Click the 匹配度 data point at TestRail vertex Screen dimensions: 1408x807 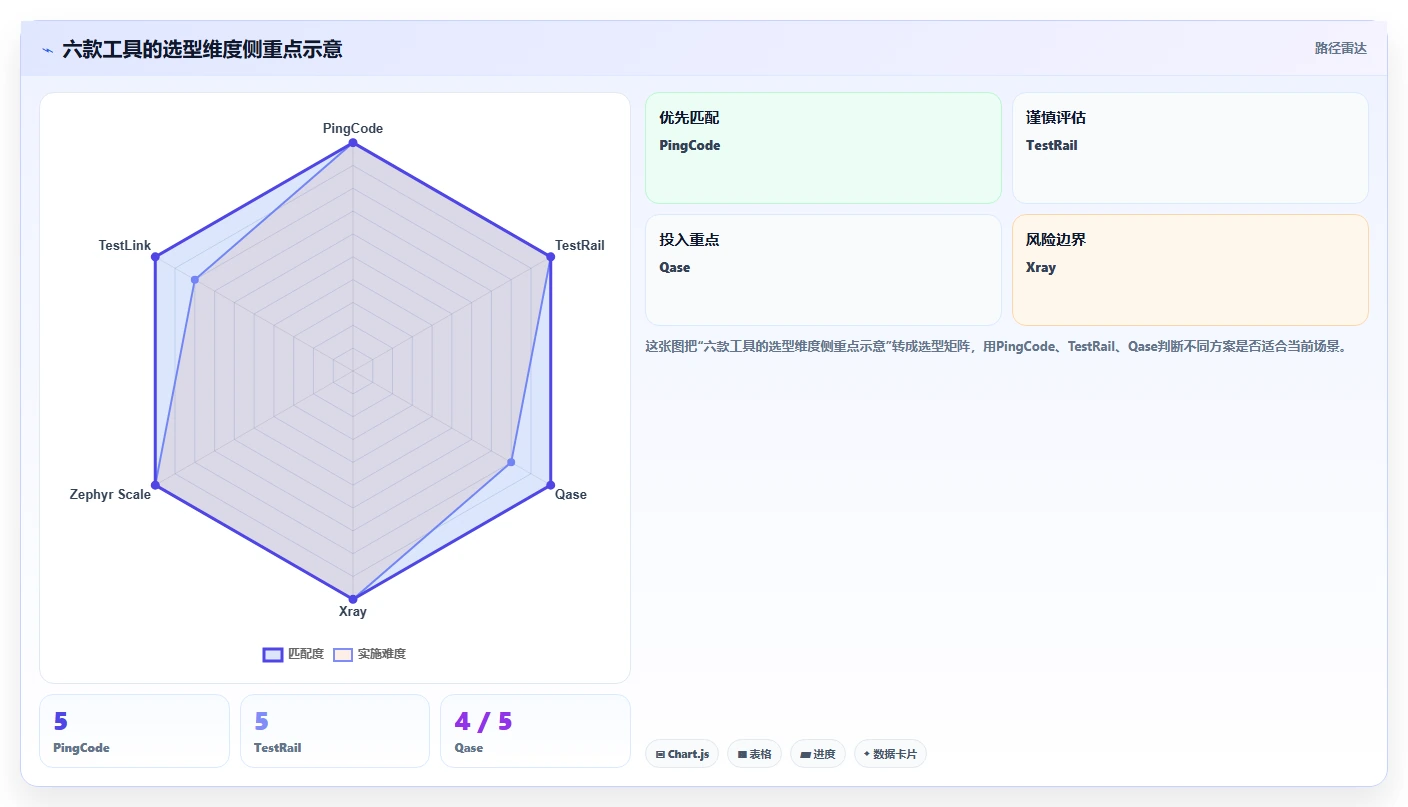pyautogui.click(x=551, y=257)
